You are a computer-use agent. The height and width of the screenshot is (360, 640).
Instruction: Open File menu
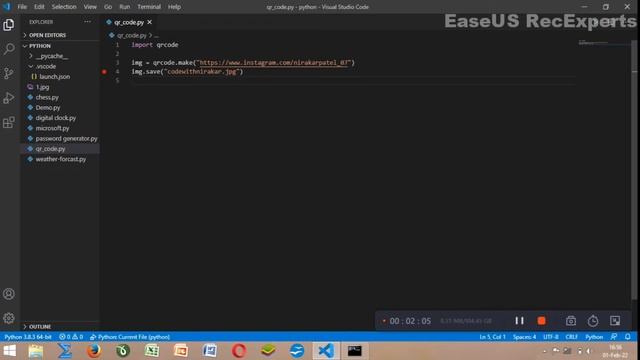(x=22, y=7)
